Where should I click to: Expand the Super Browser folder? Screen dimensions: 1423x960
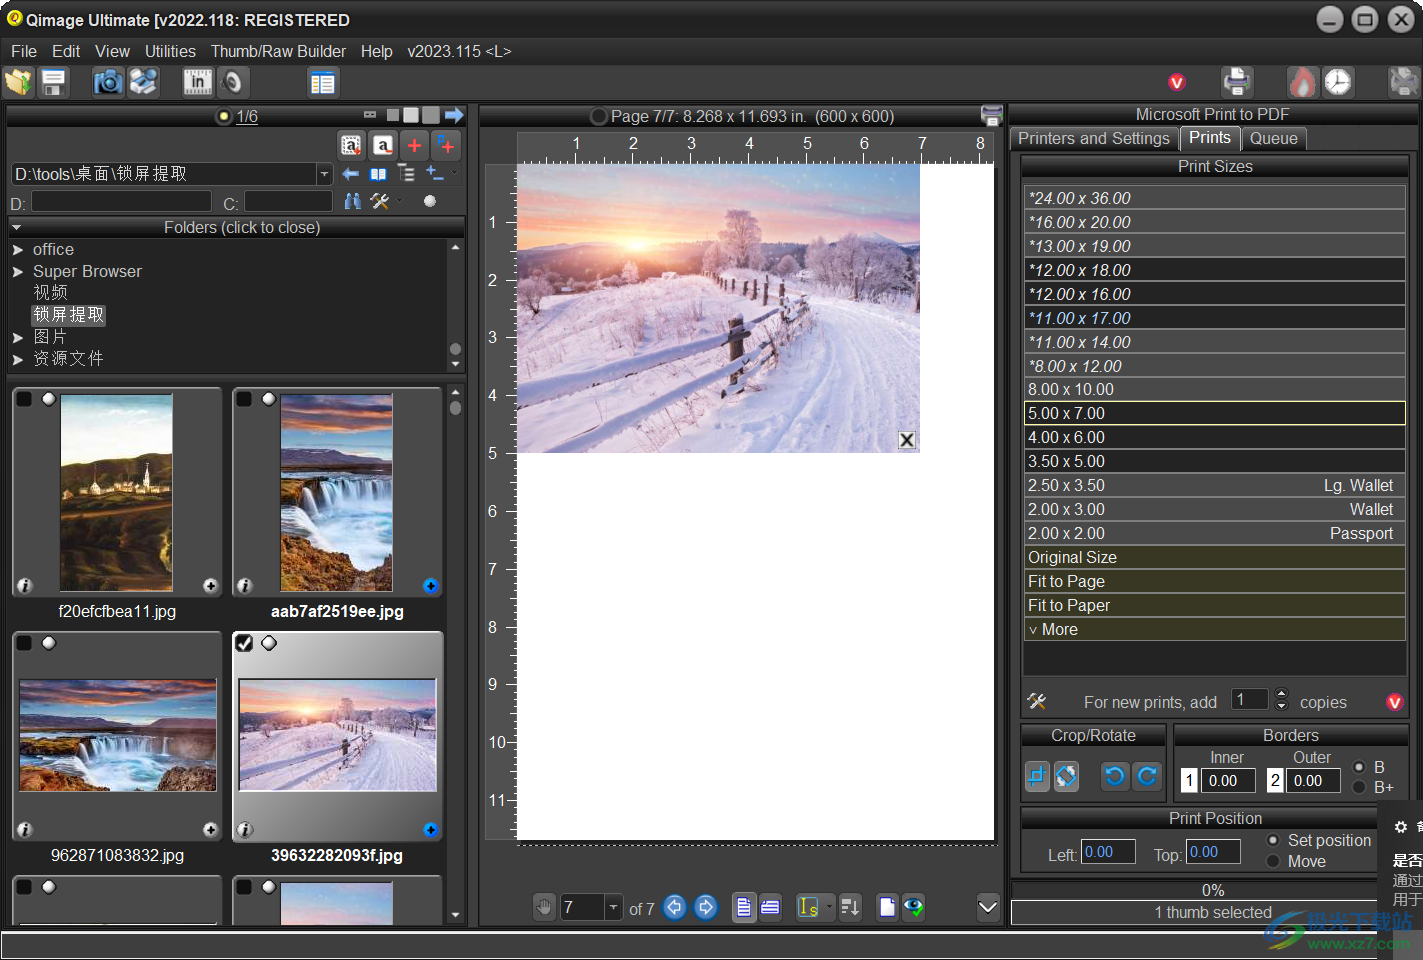(x=18, y=272)
